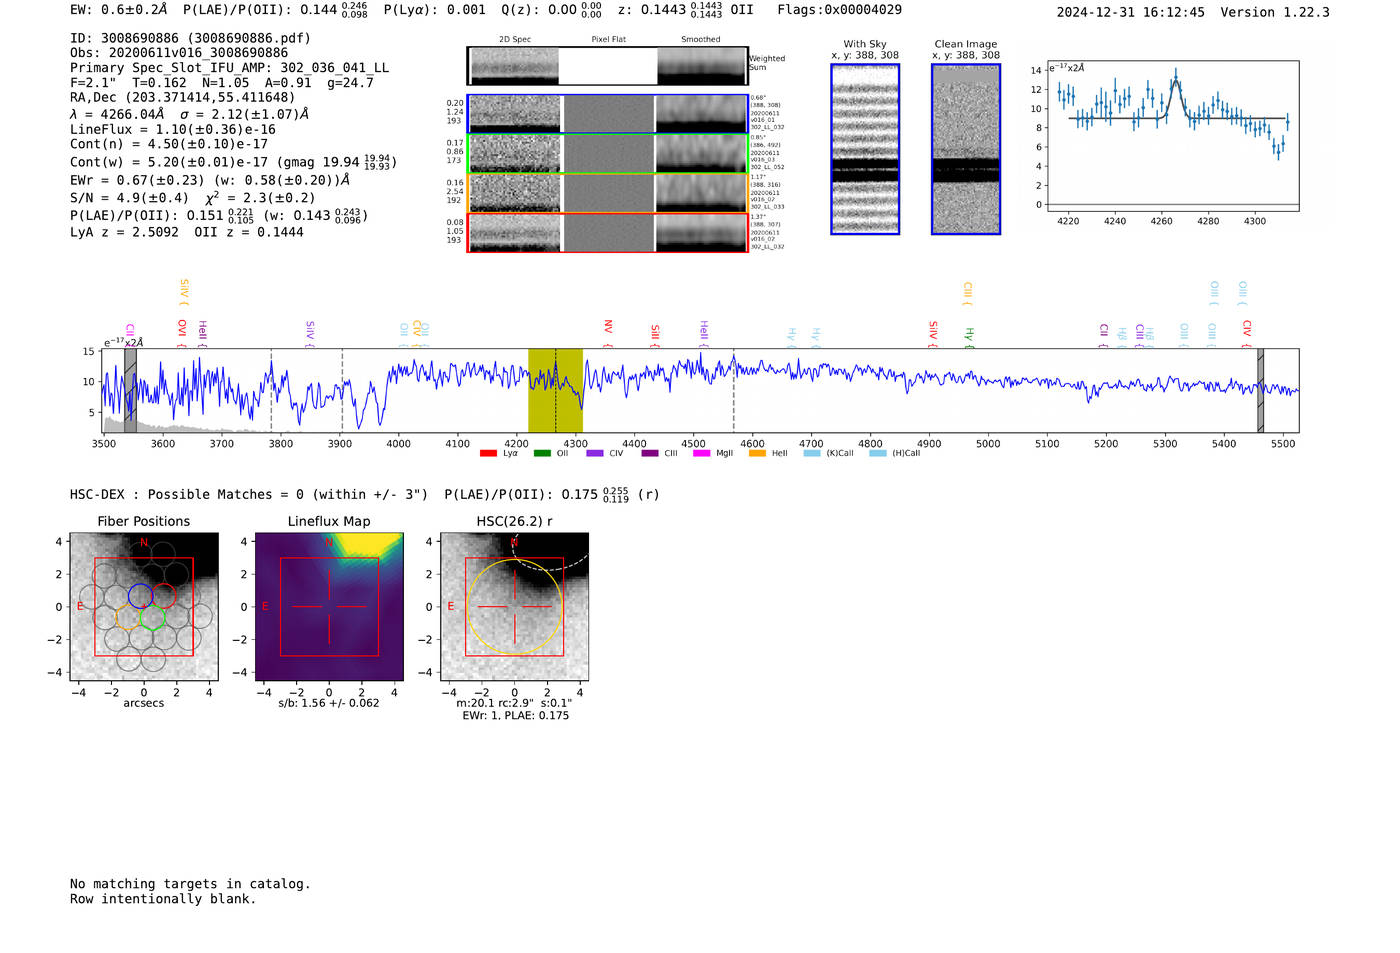
Task: Click the 2024-12-31 16:12:45 timestamp
Action: click(x=1131, y=12)
